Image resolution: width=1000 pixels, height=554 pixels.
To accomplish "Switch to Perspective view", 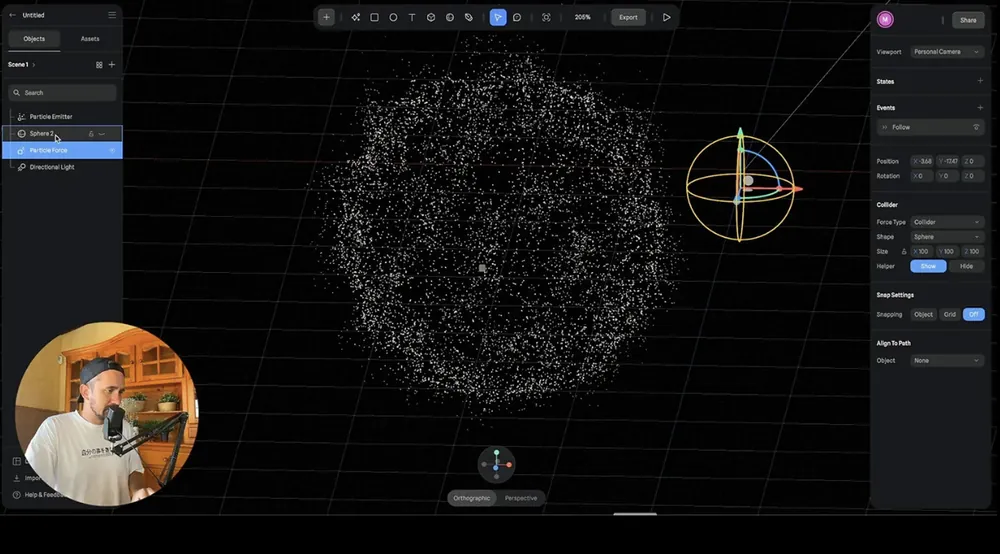I will (521, 498).
